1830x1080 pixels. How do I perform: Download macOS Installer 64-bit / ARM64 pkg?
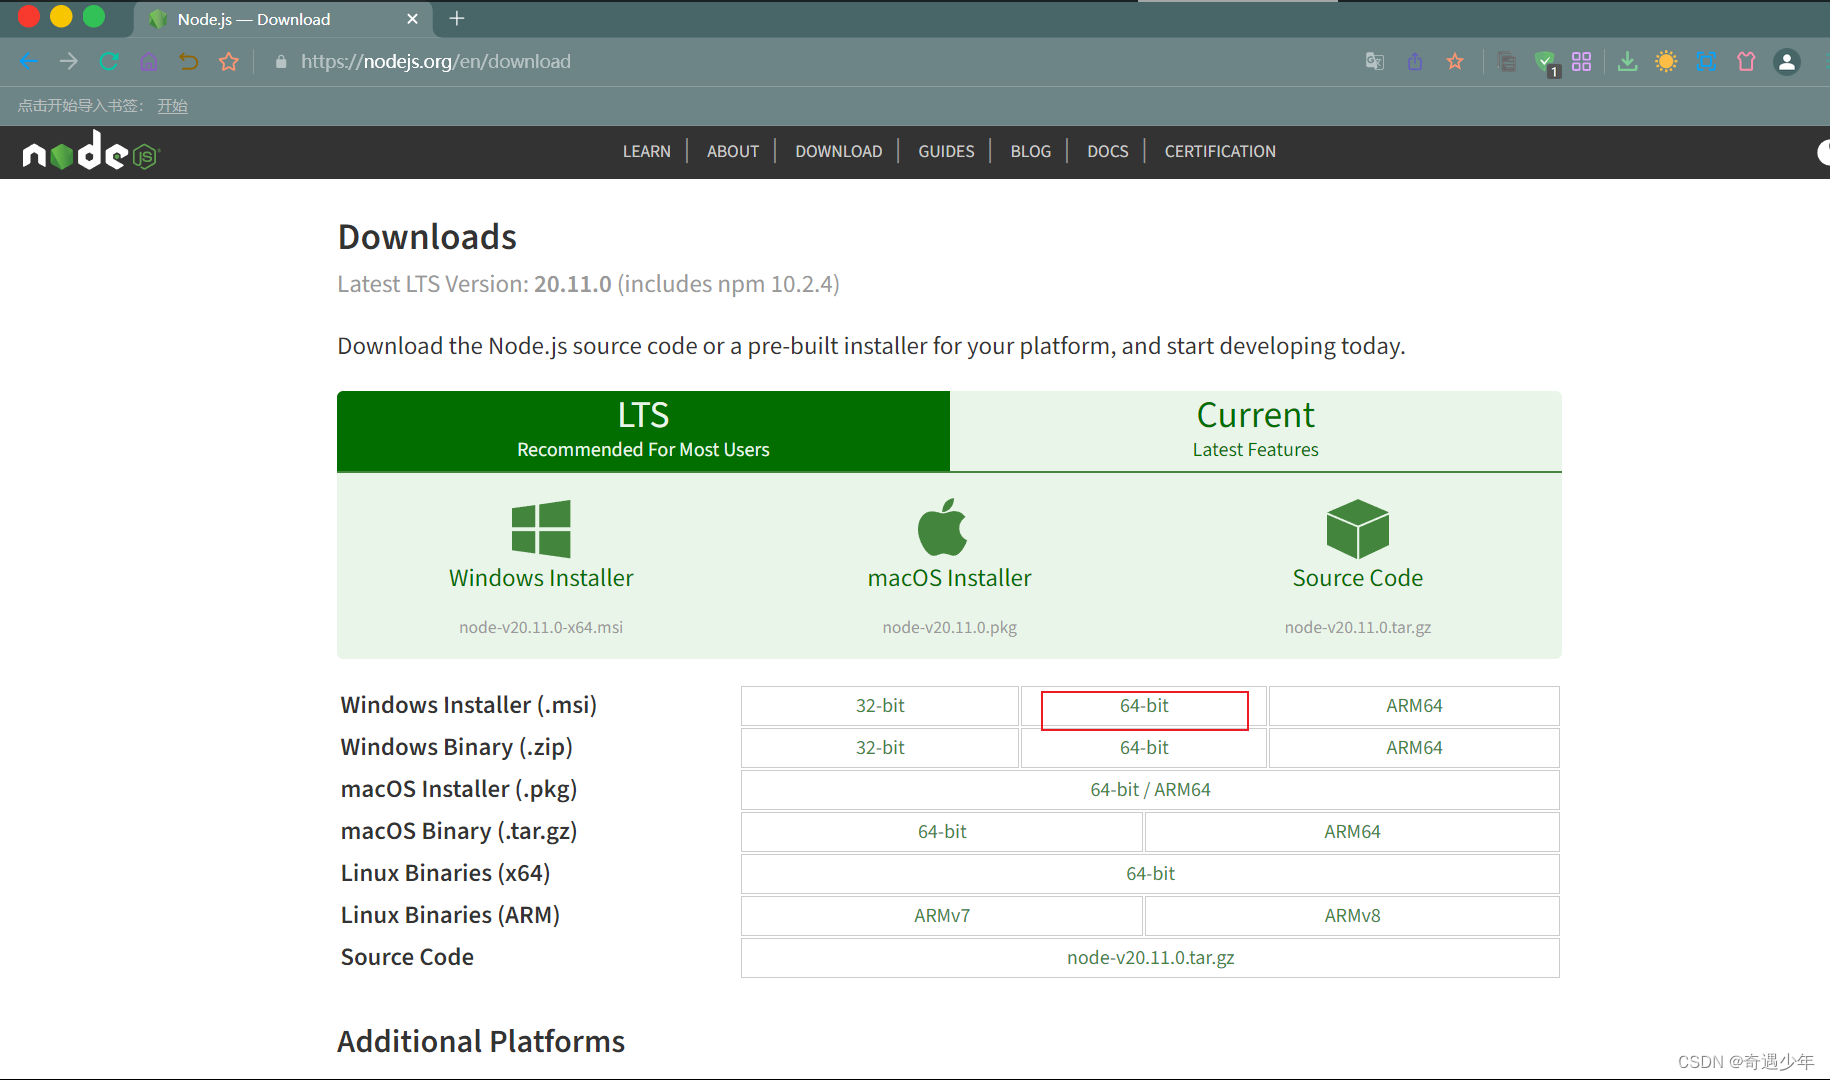click(1150, 790)
